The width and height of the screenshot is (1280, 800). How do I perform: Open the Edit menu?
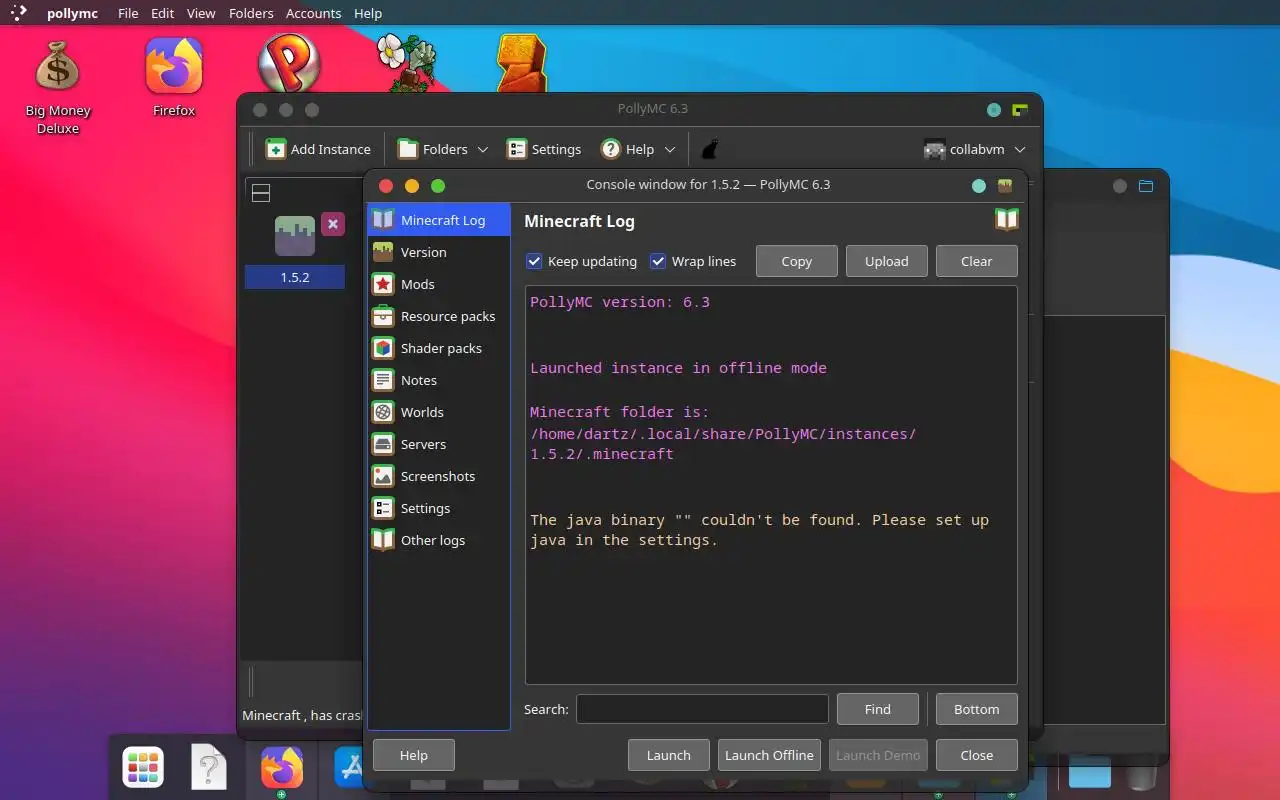(163, 13)
